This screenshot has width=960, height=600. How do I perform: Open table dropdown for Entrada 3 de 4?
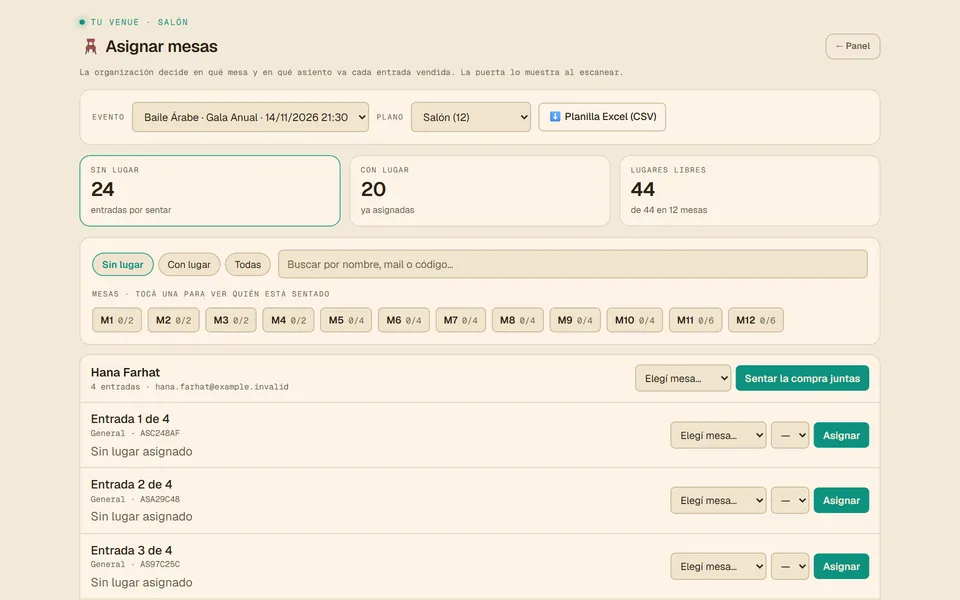coord(718,567)
